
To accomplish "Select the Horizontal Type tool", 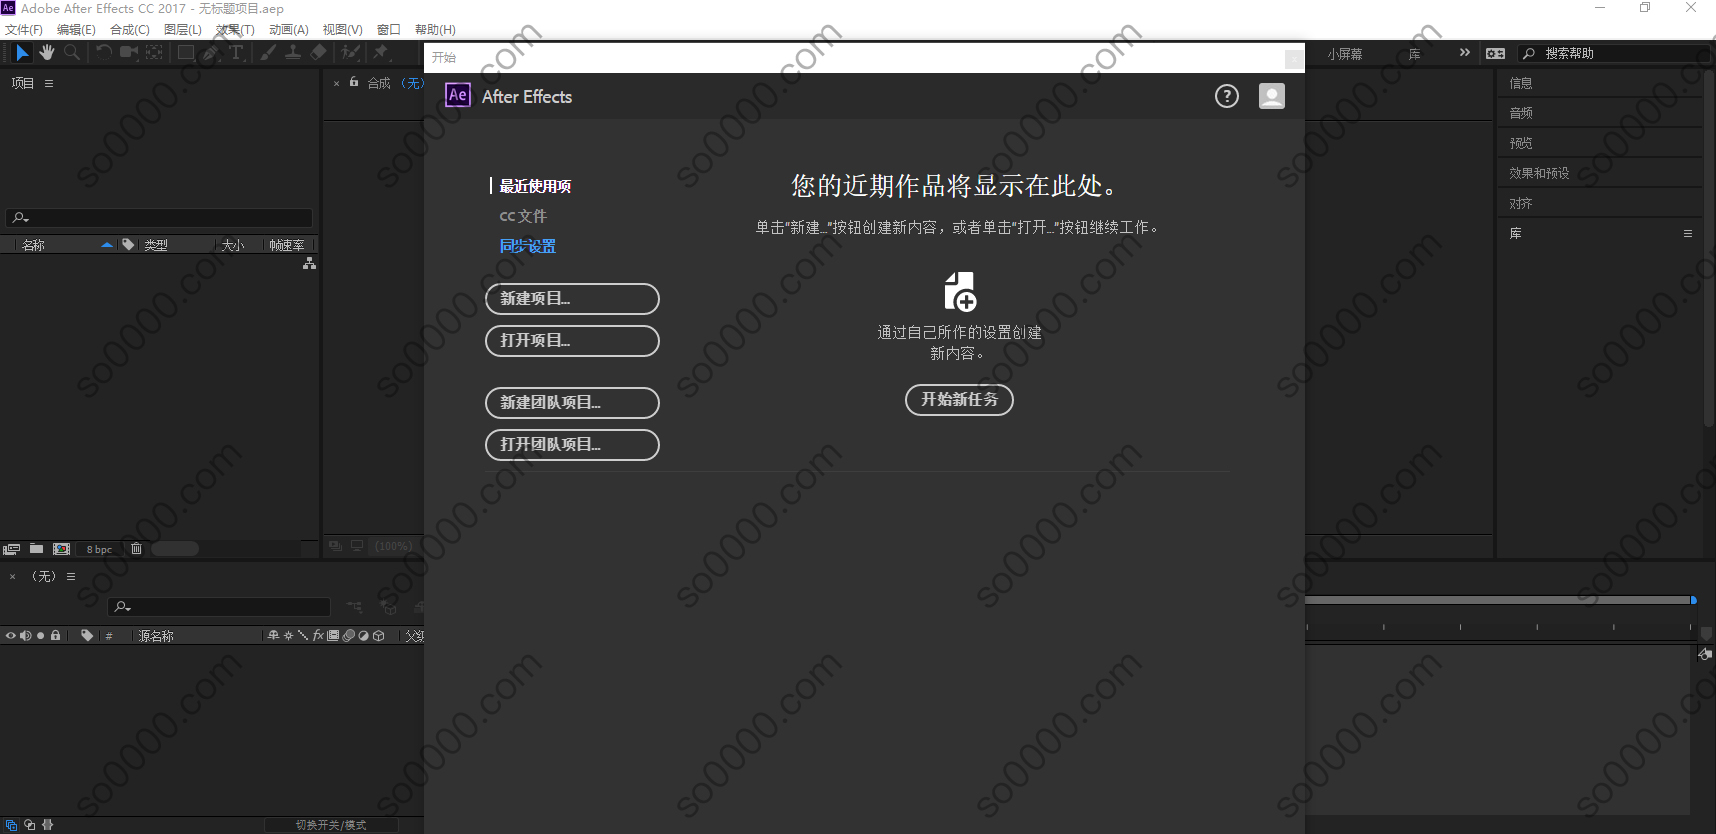I will [237, 53].
